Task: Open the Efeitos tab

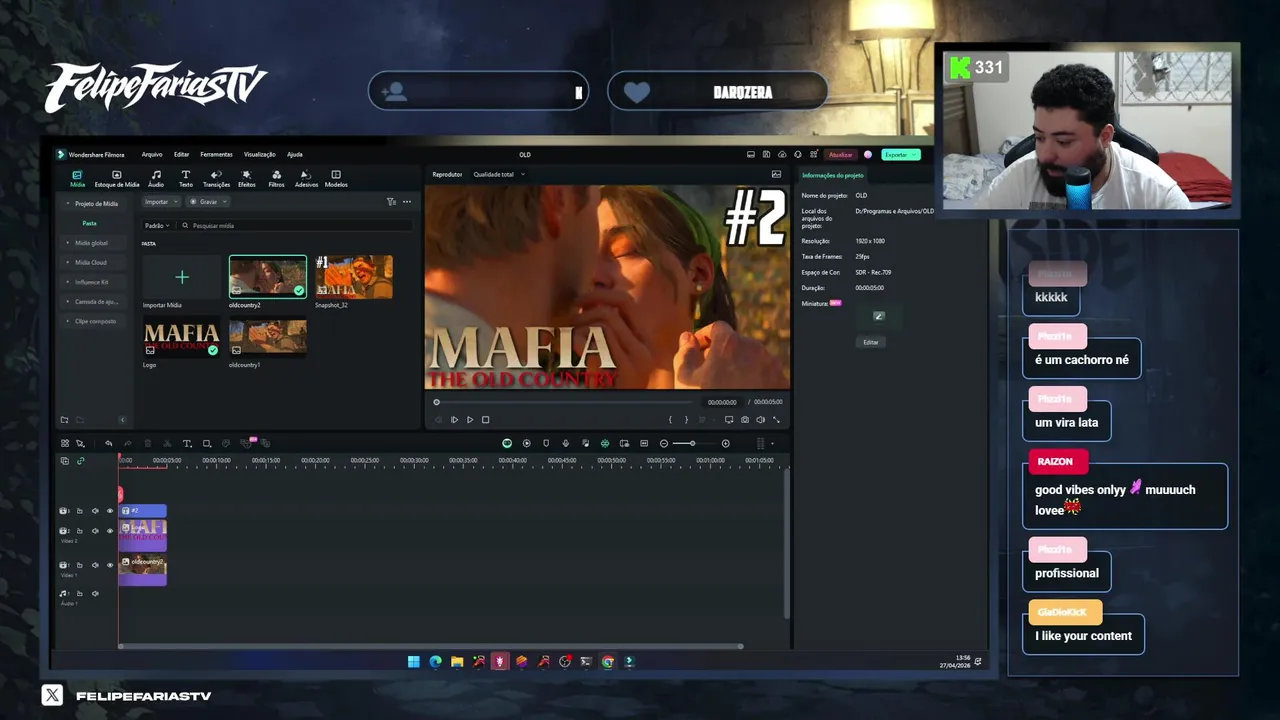Action: [x=247, y=178]
